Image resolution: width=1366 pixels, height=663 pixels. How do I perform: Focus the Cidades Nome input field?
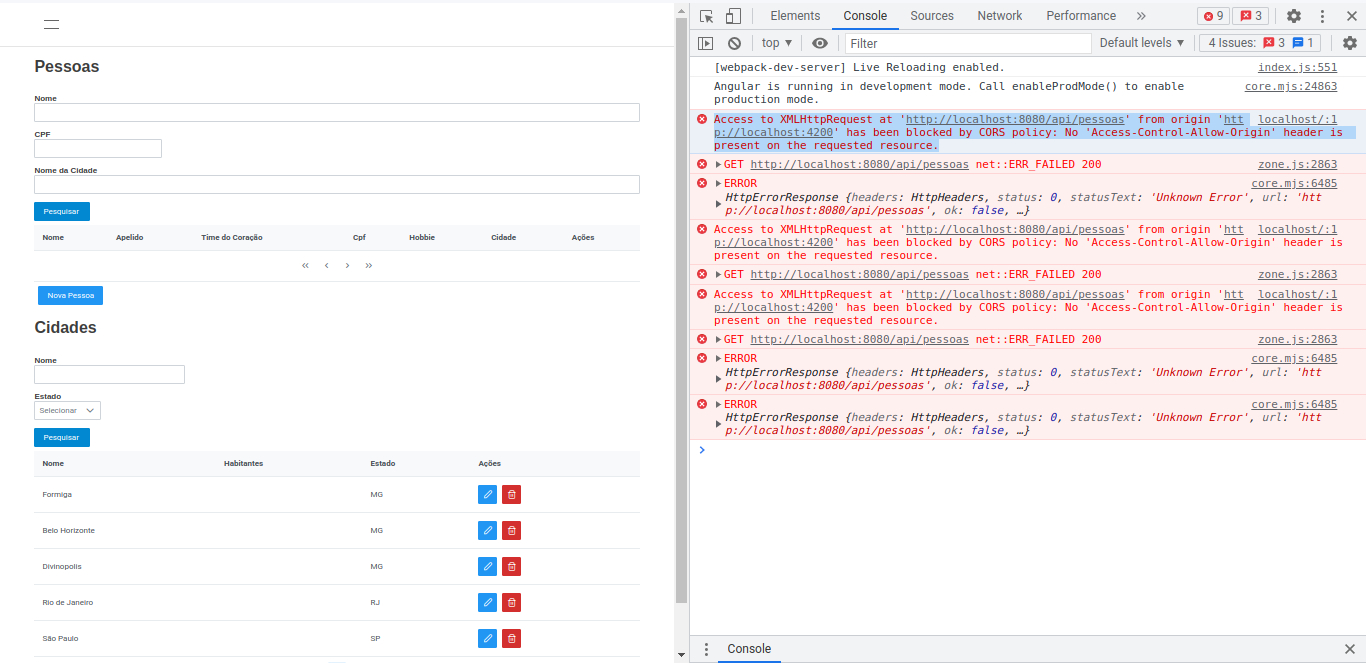coord(109,374)
